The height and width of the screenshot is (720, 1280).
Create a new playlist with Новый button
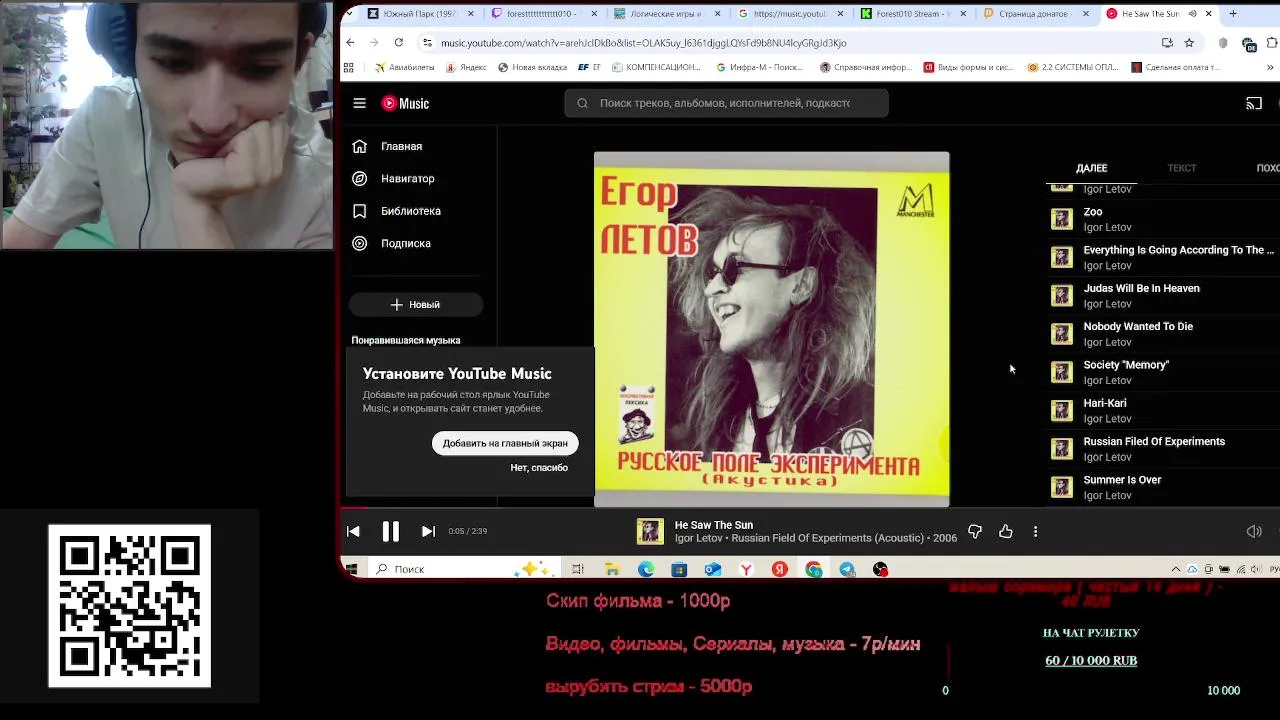click(x=416, y=304)
